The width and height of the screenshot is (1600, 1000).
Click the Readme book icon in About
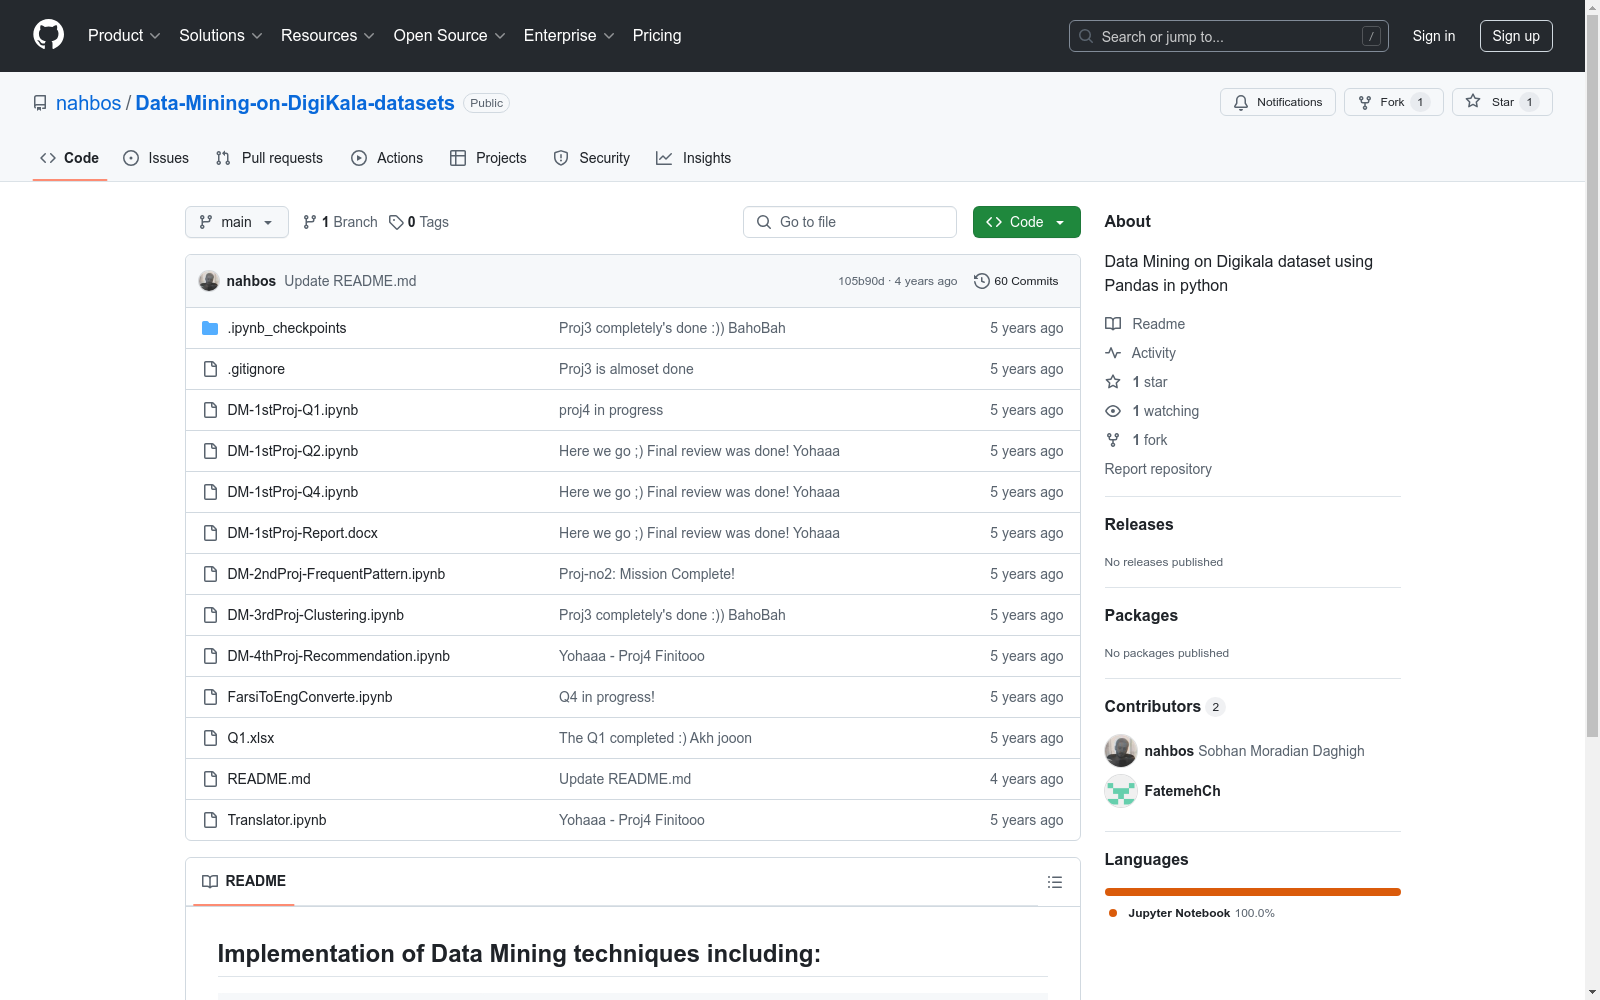click(x=1113, y=324)
